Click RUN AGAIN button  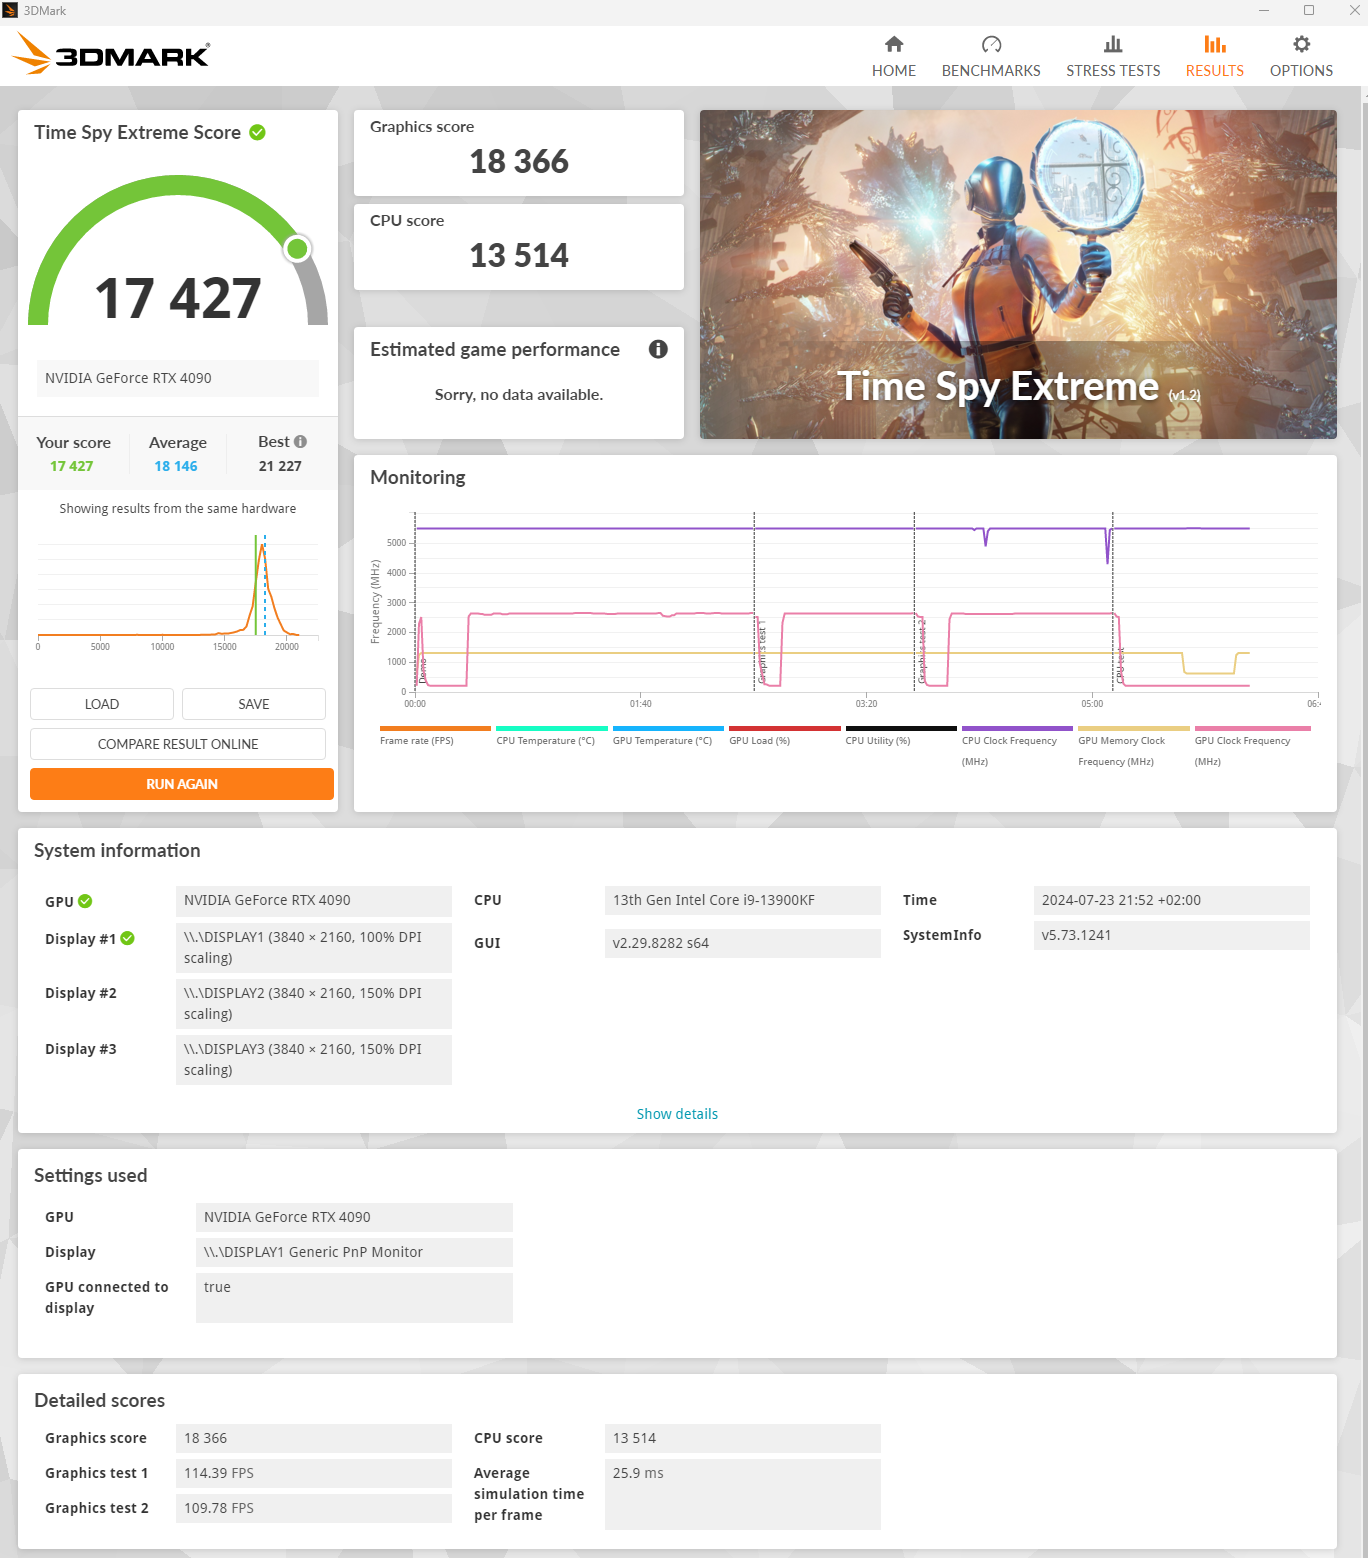click(x=182, y=784)
